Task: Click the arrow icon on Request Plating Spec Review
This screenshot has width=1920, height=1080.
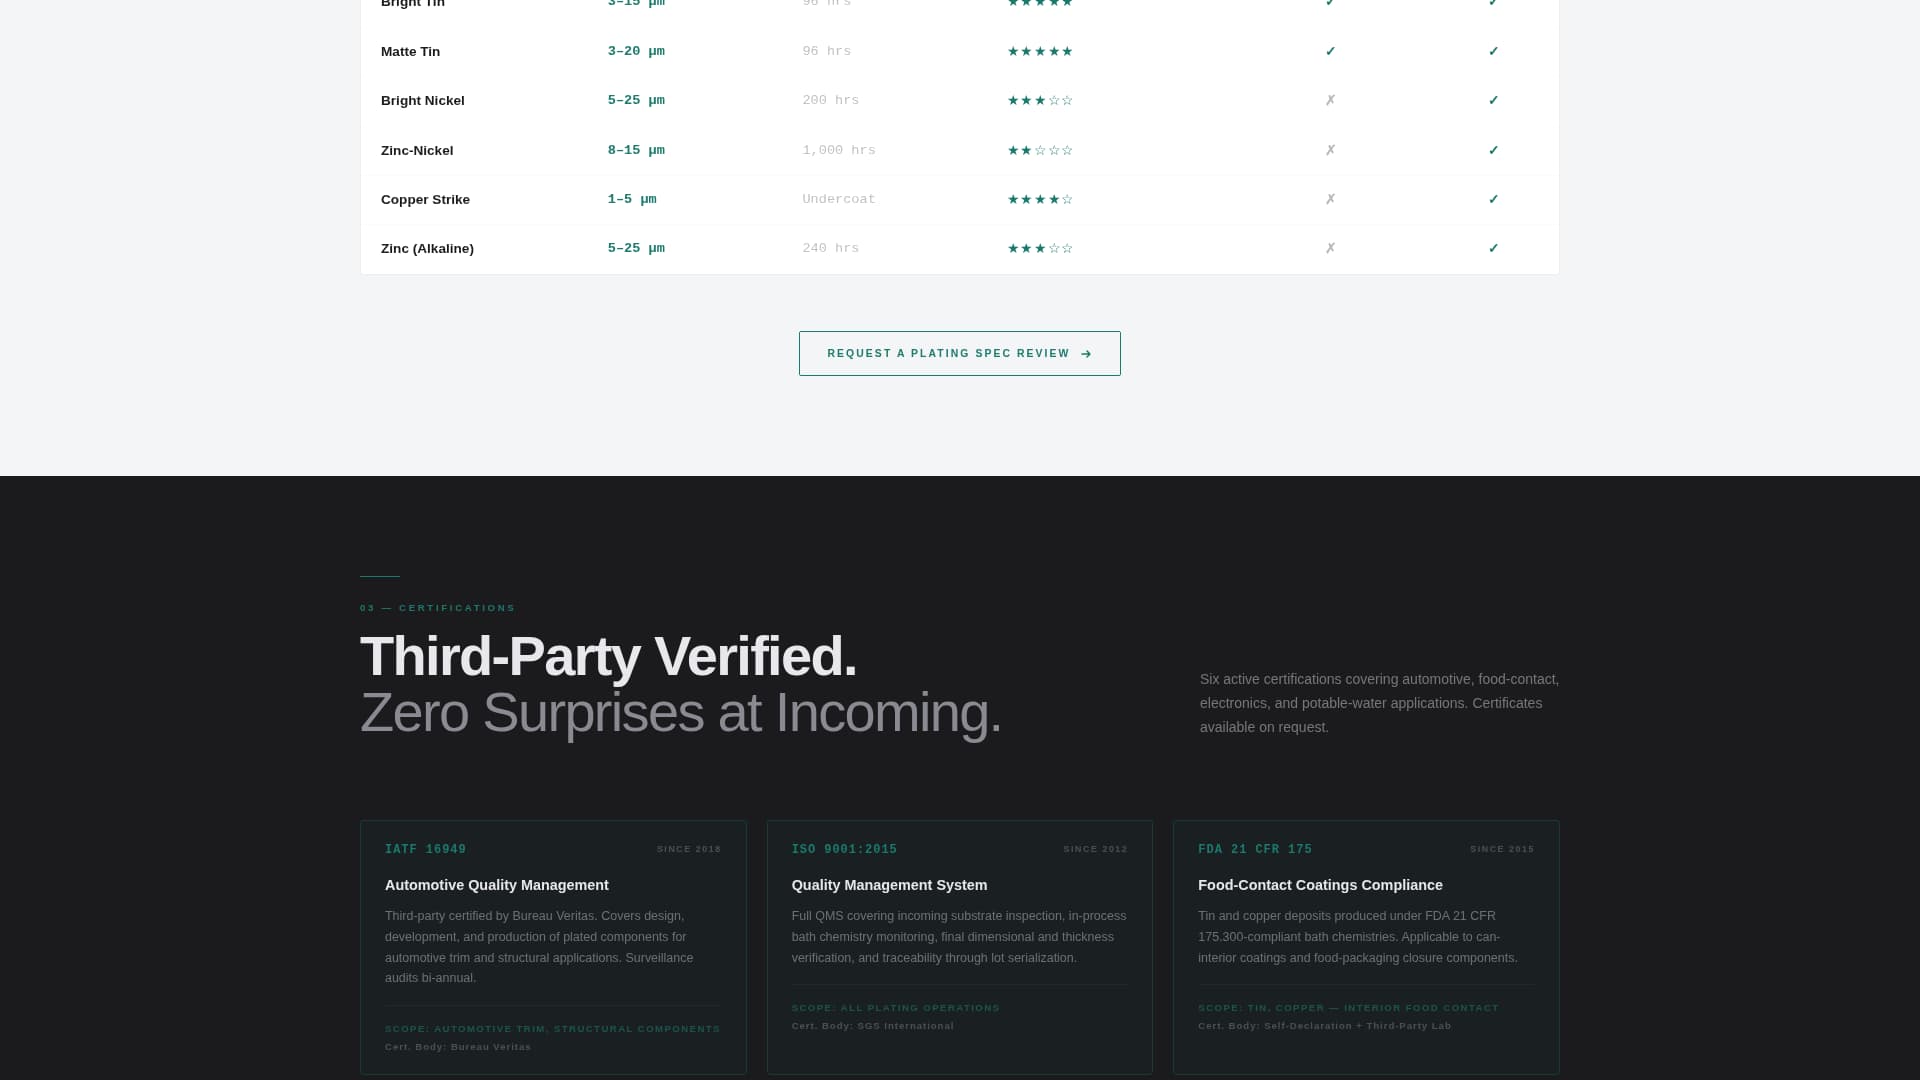Action: click(x=1086, y=353)
